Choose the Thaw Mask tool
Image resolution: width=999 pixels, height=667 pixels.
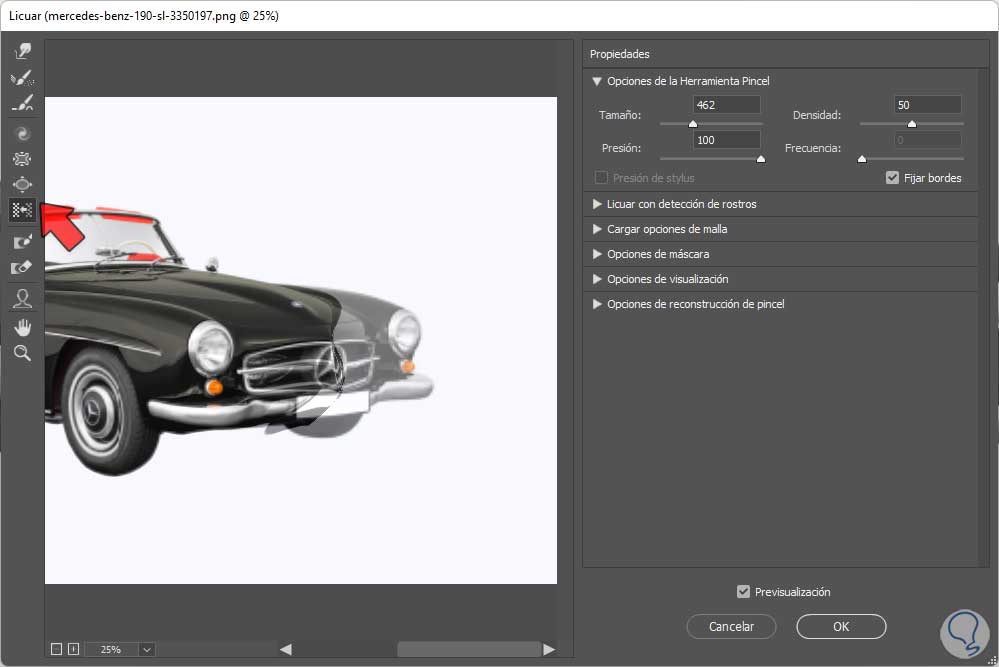[22, 268]
